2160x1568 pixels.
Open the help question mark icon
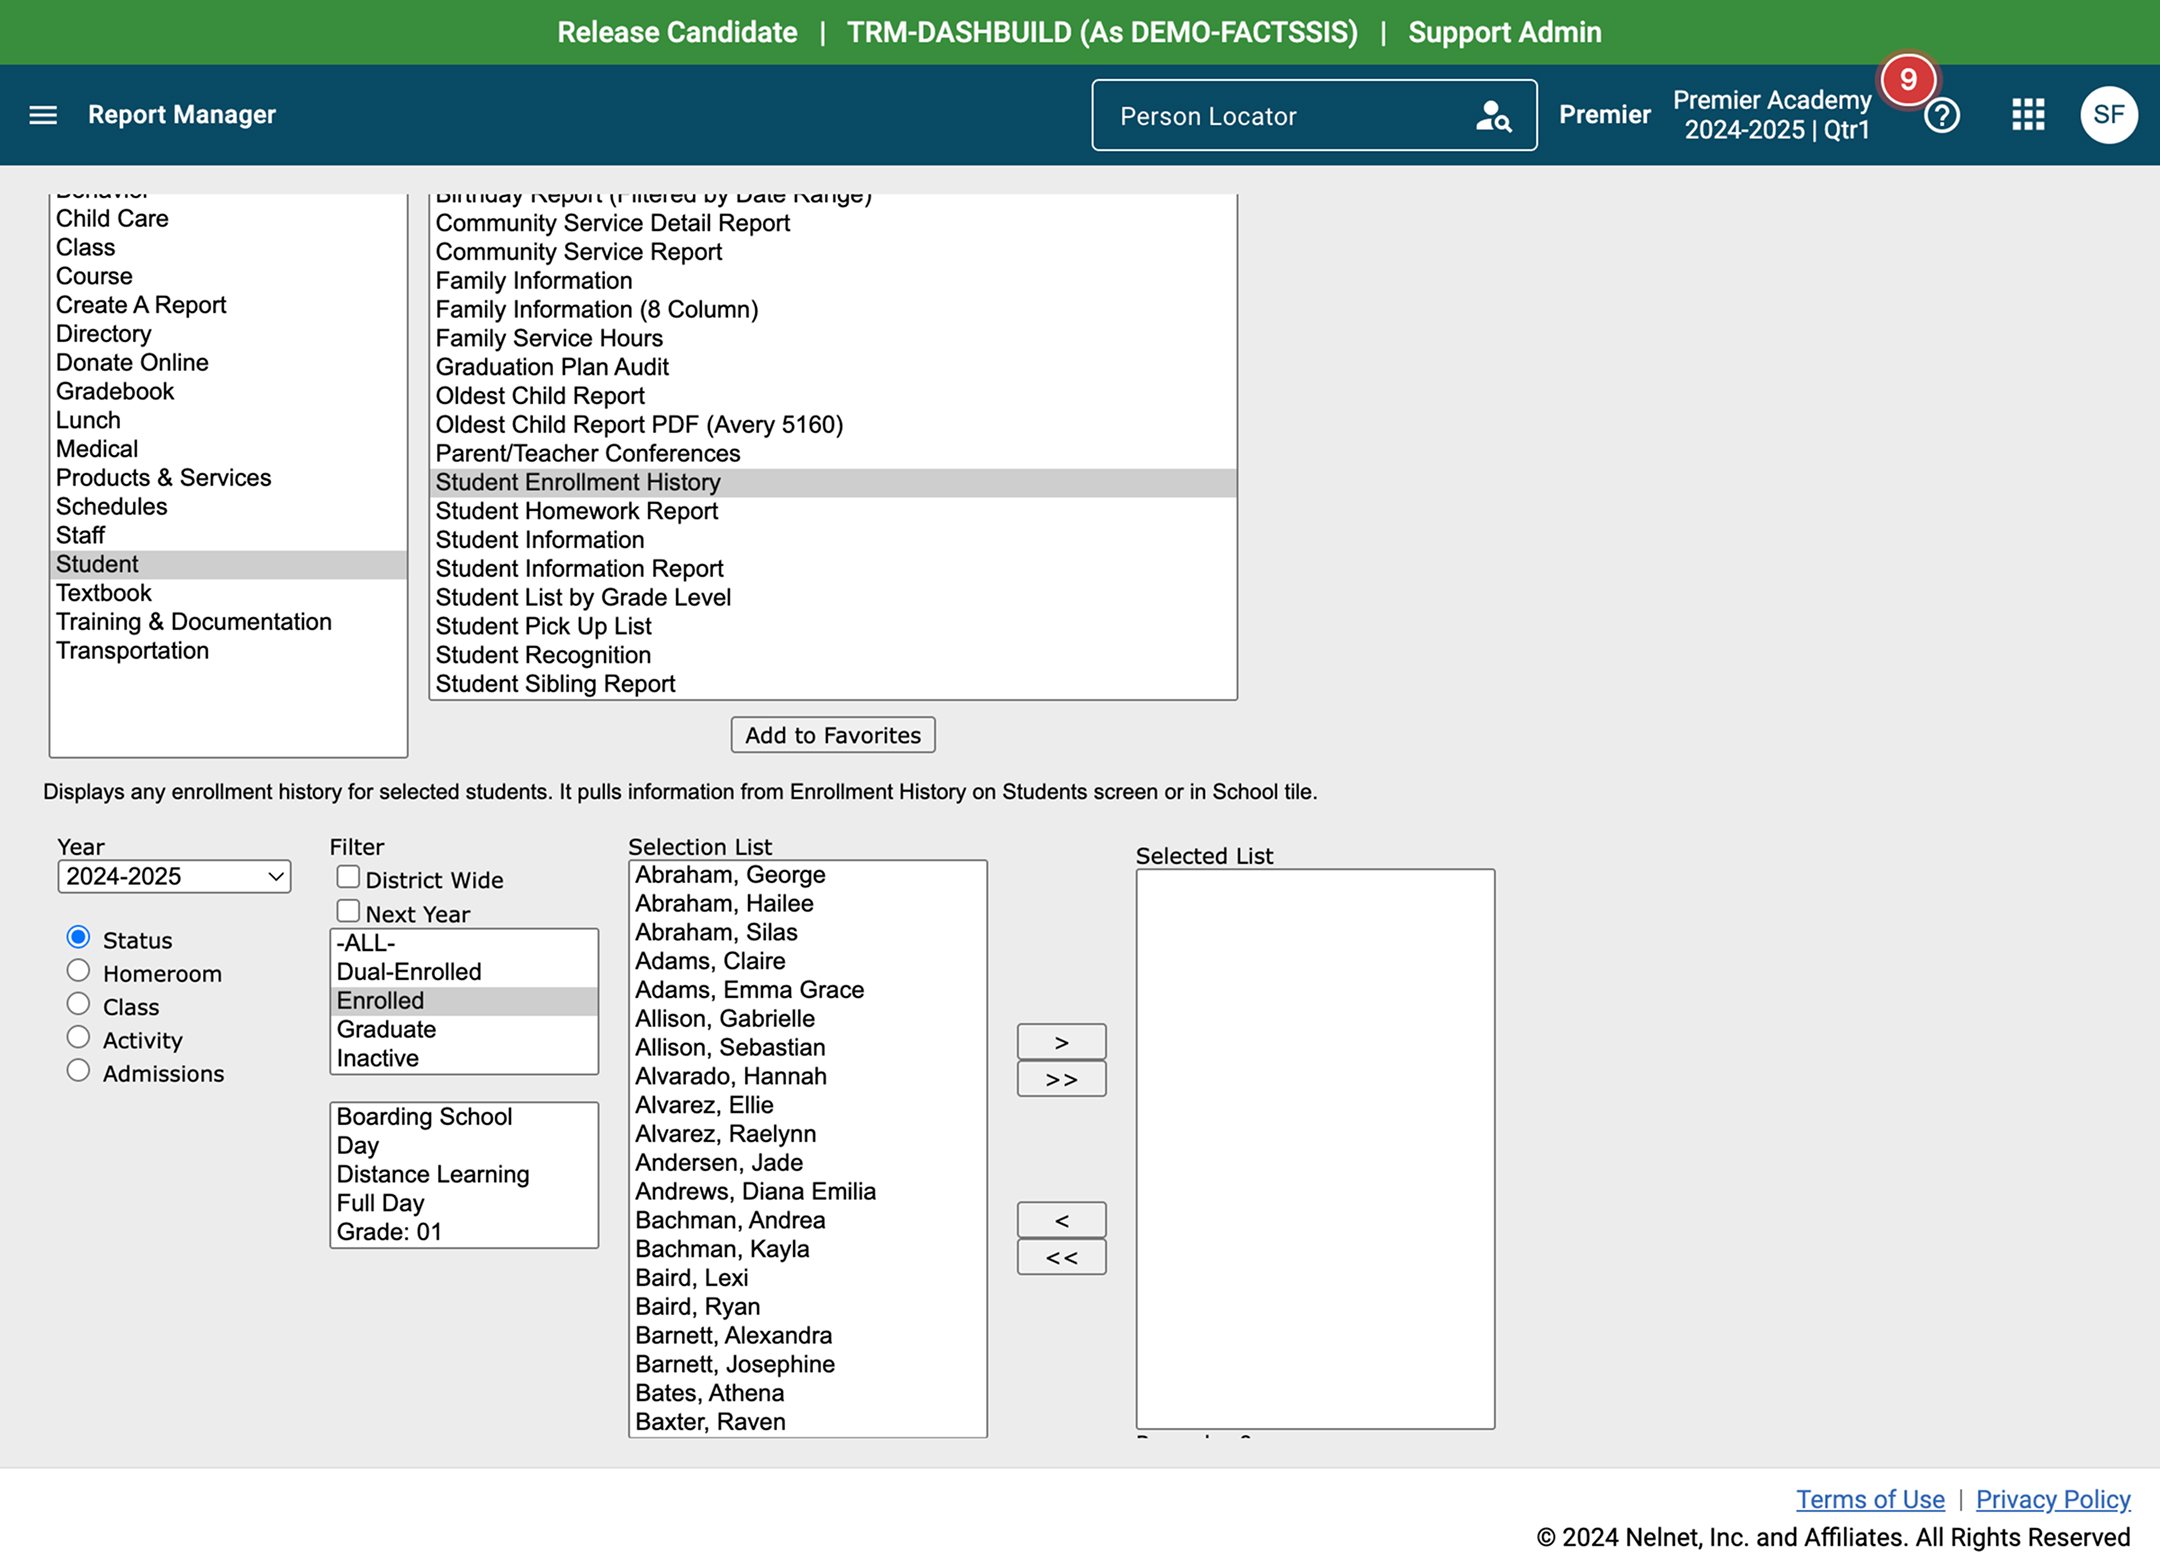click(1941, 116)
